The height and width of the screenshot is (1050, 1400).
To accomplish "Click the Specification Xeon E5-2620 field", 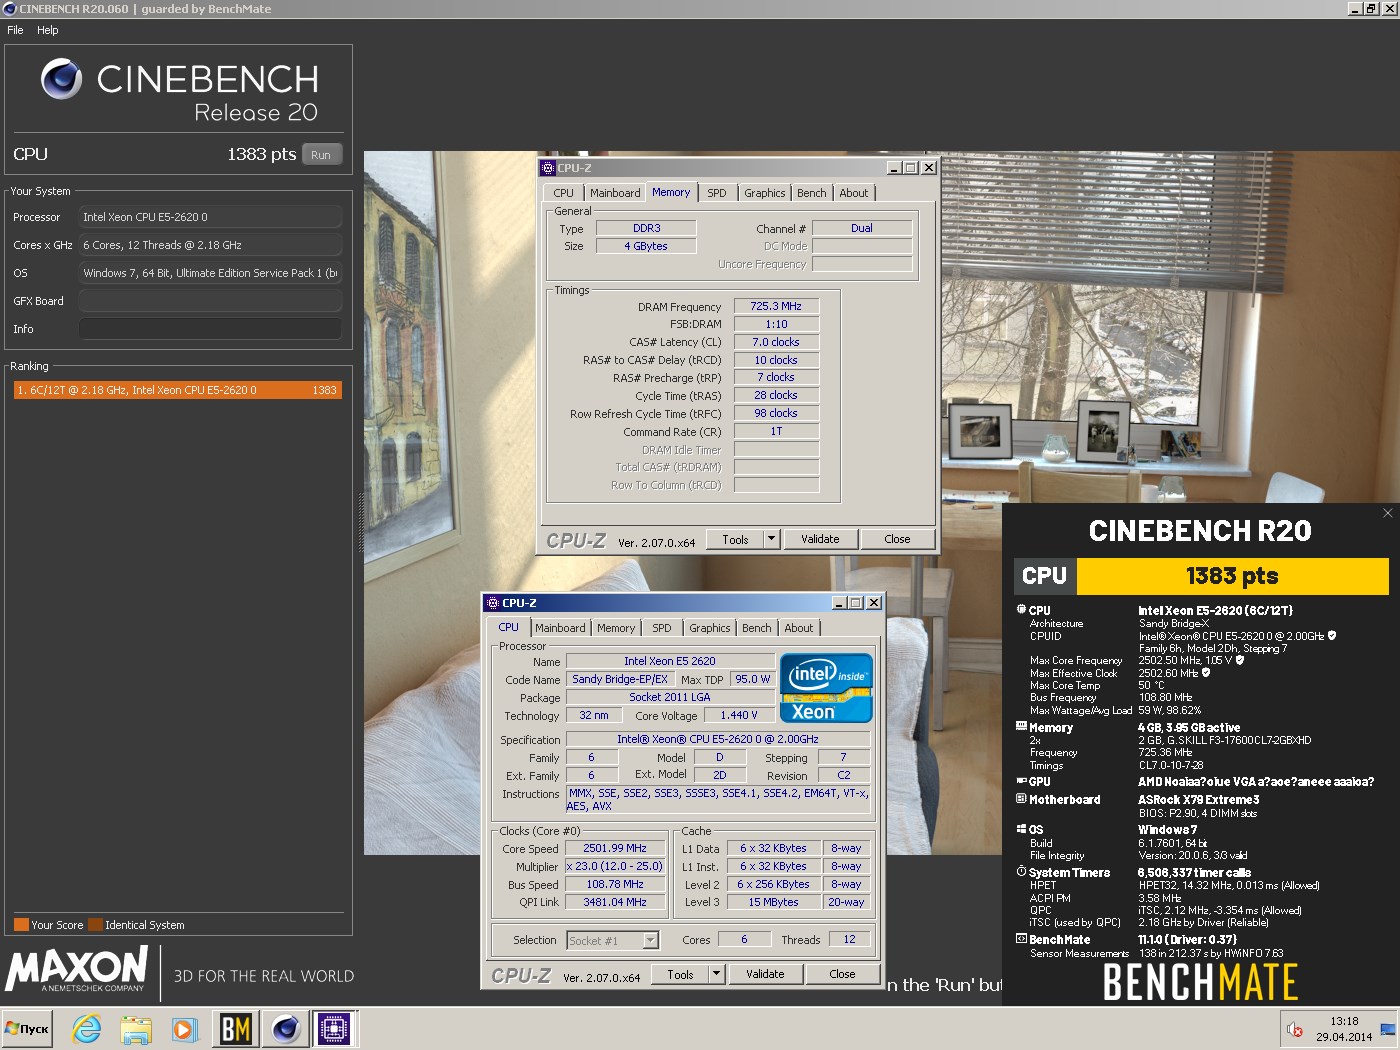I will coord(717,739).
